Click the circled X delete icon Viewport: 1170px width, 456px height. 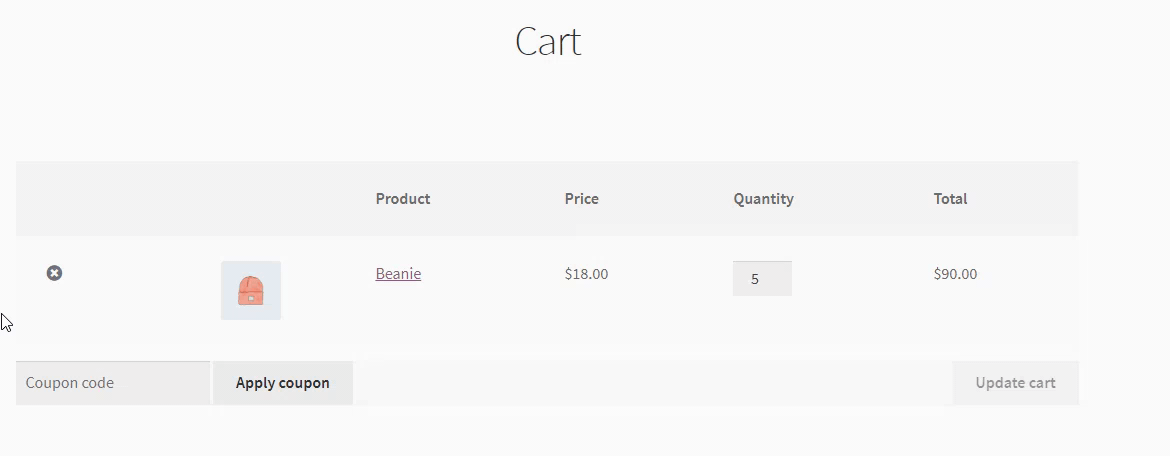tap(54, 273)
